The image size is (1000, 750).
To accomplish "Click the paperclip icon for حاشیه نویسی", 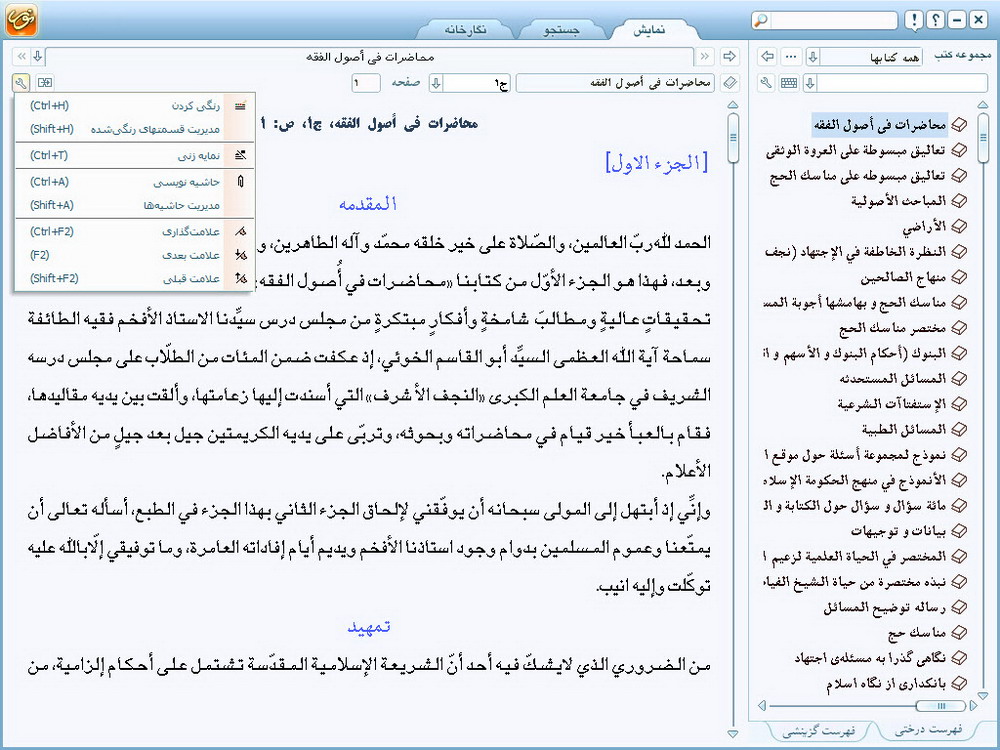I will click(x=240, y=182).
